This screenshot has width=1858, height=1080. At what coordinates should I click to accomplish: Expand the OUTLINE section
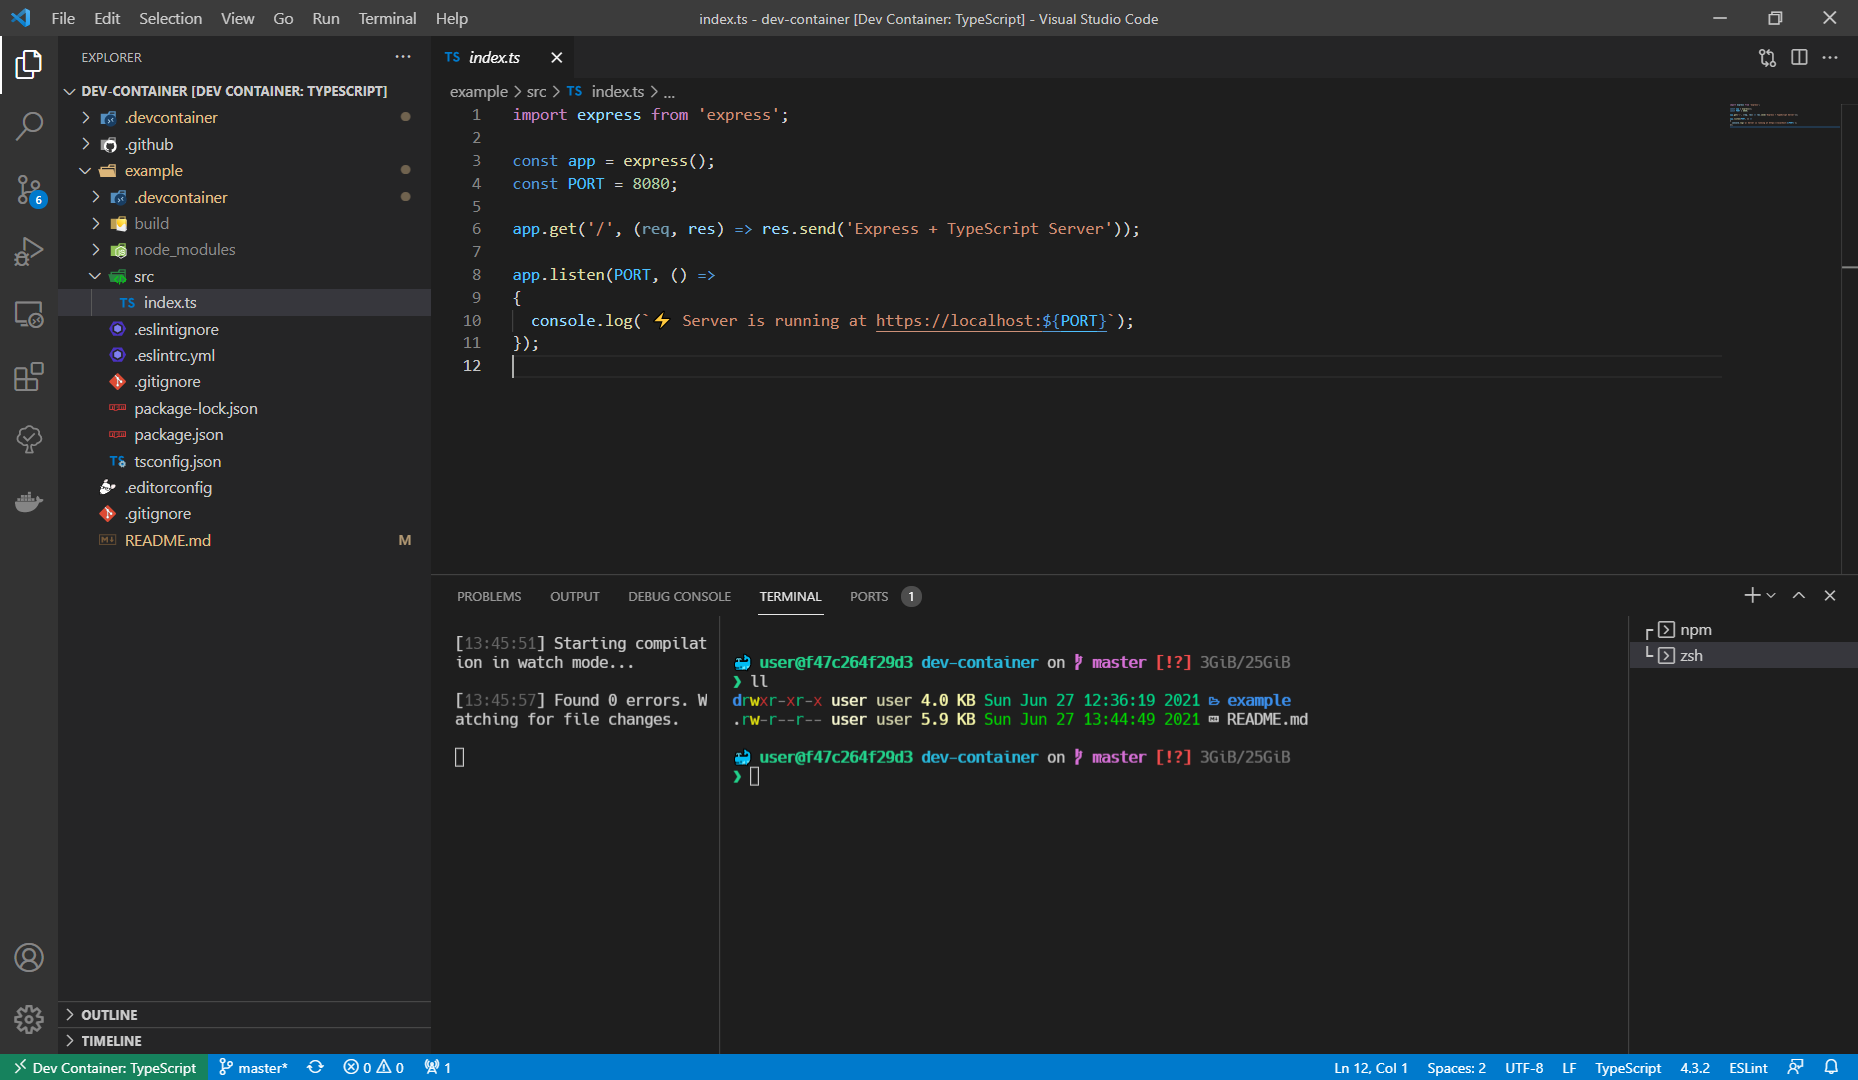tap(245, 1015)
